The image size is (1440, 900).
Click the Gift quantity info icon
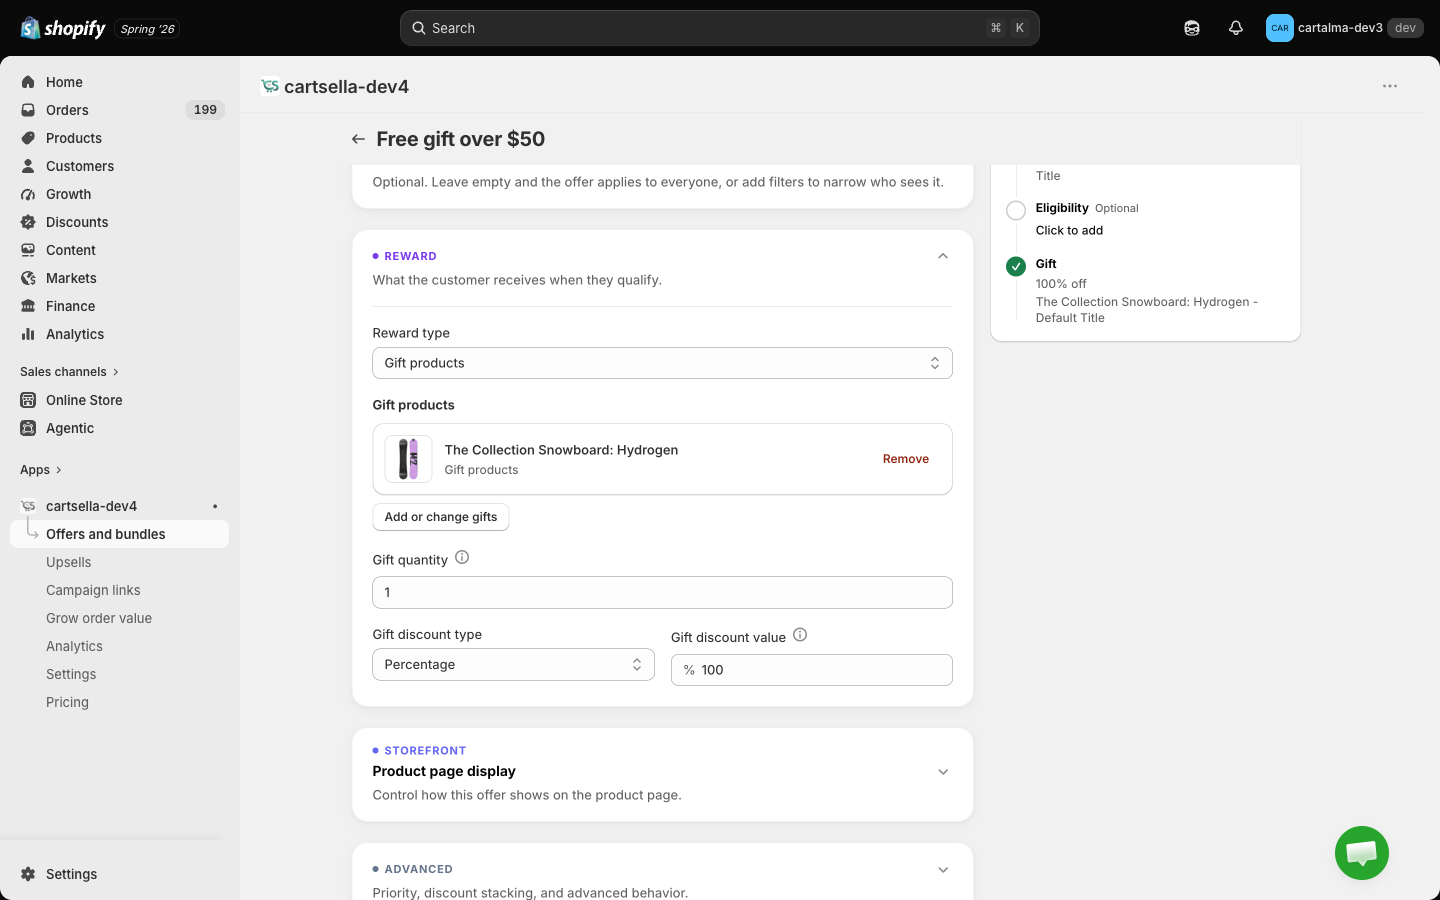[x=462, y=558]
